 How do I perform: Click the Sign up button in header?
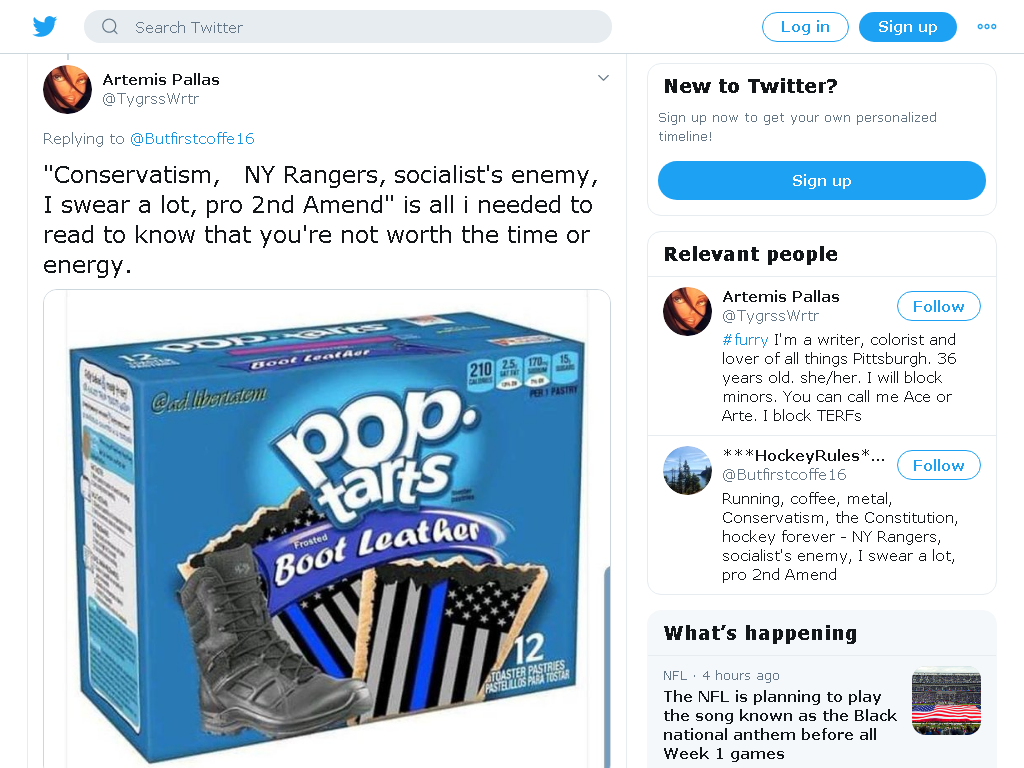(907, 27)
